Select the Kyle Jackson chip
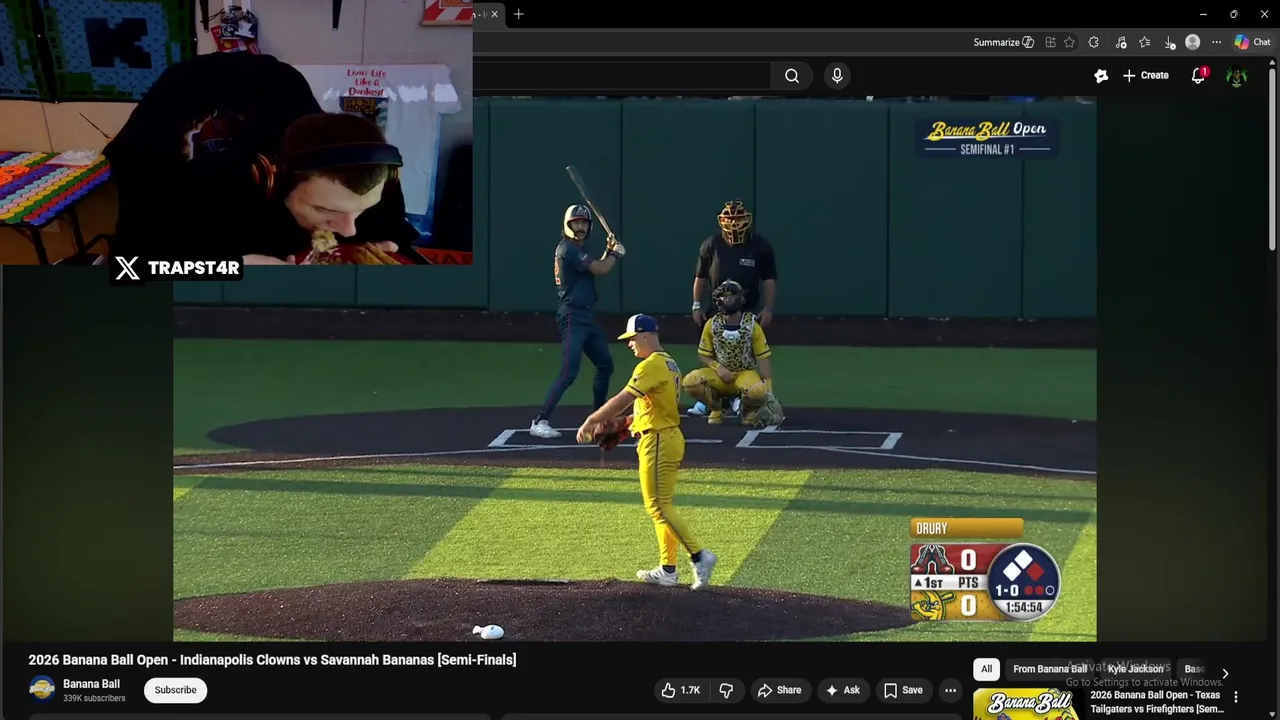The width and height of the screenshot is (1280, 720). coord(1135,669)
